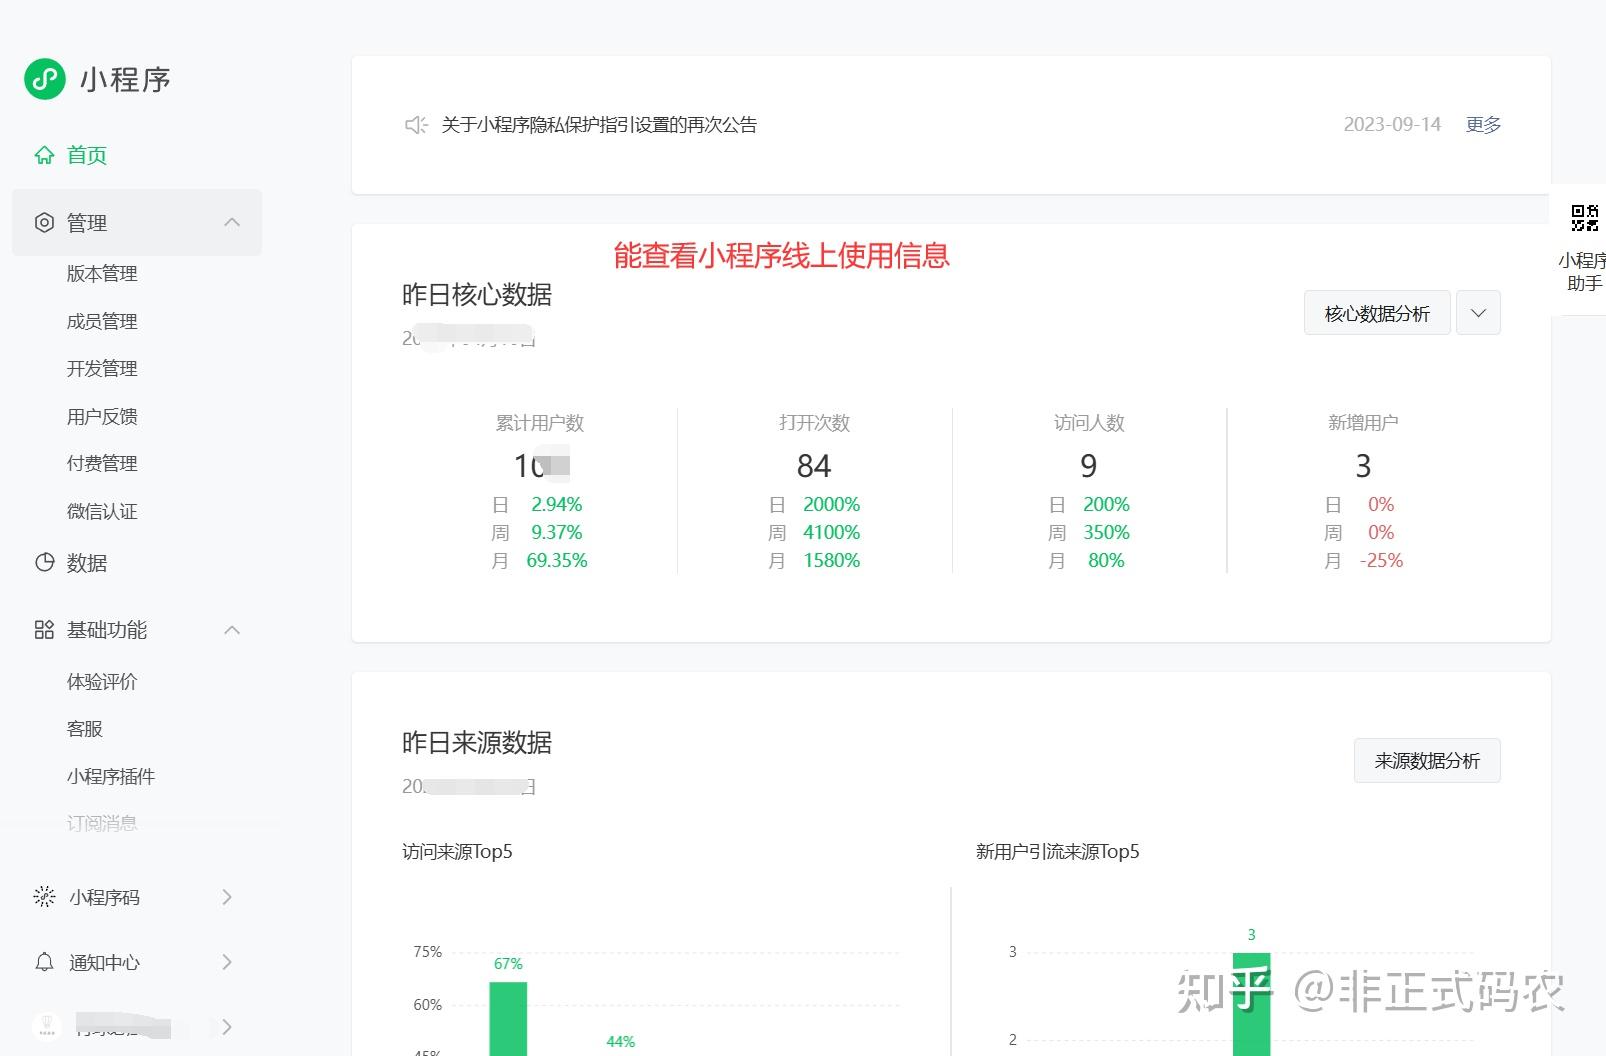
Task: Open the privacy guideline announcement link
Action: (599, 125)
